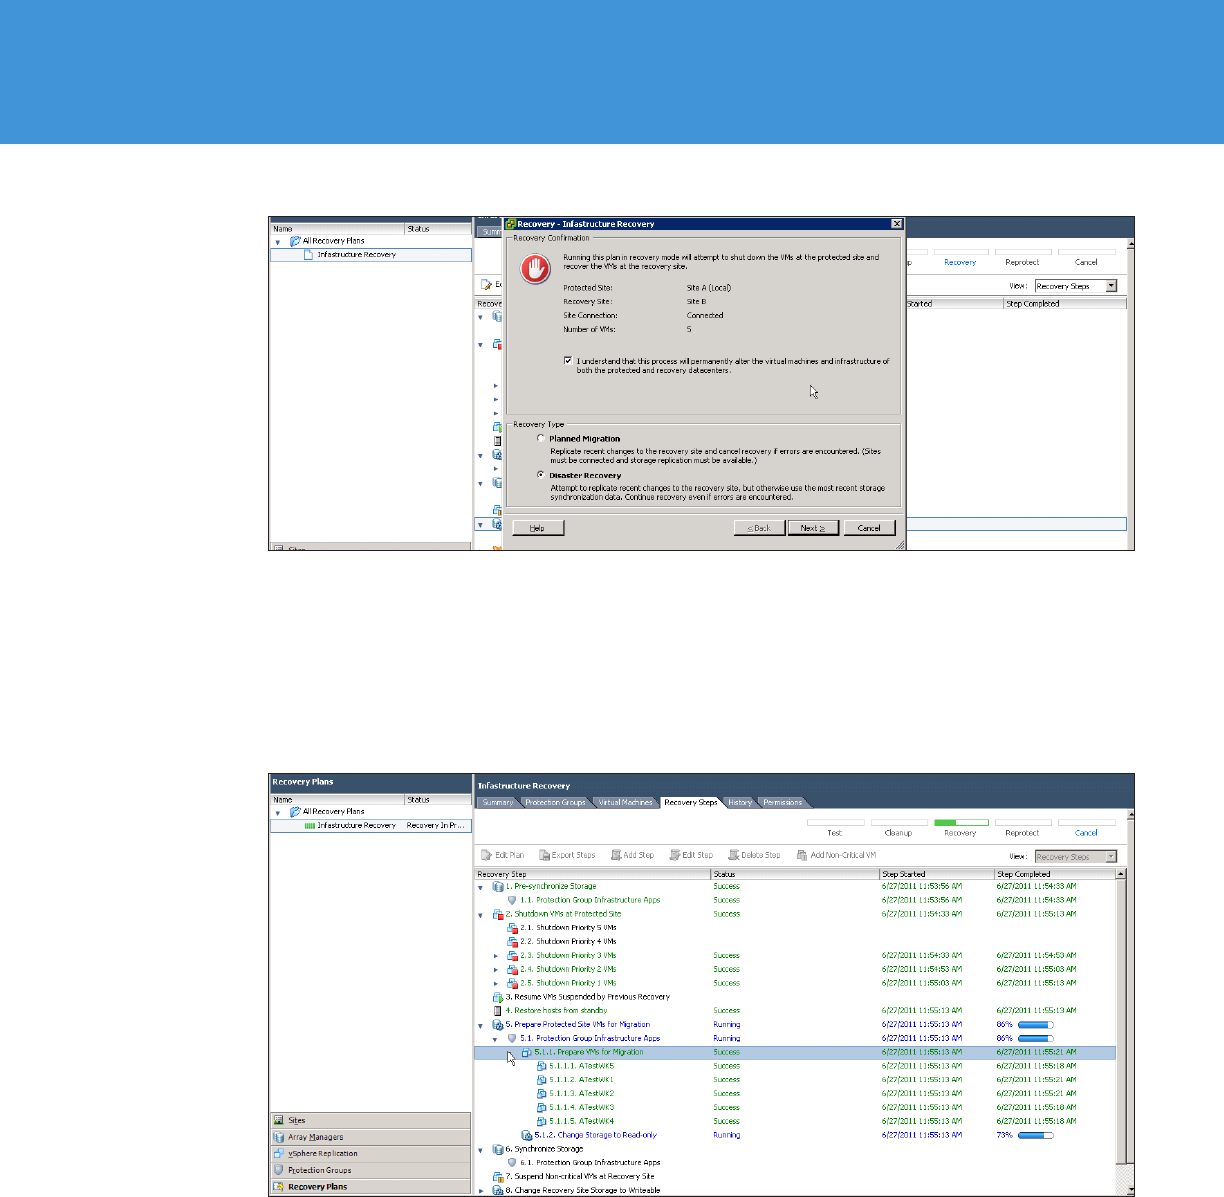This screenshot has height=1197, width=1224.
Task: Select Infrastructure Recovery in the upper window tree
Action: 370,255
